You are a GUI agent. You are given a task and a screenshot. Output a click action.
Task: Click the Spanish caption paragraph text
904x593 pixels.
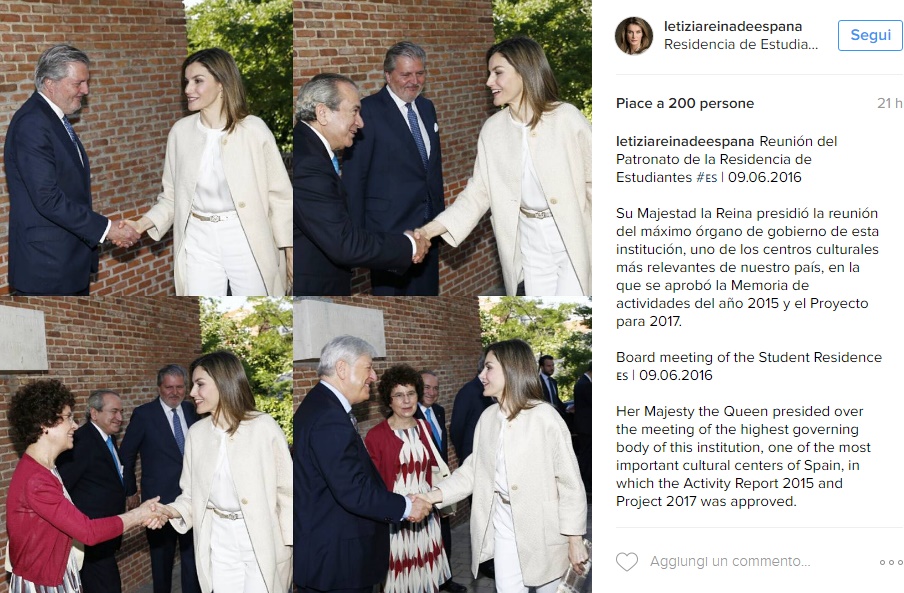(x=747, y=267)
